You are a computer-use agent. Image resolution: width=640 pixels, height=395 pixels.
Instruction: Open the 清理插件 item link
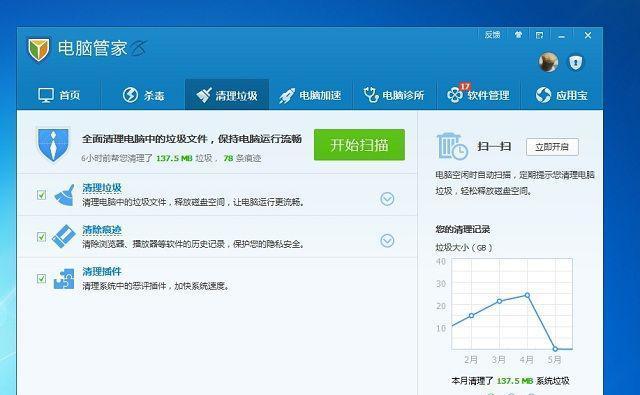coord(102,271)
